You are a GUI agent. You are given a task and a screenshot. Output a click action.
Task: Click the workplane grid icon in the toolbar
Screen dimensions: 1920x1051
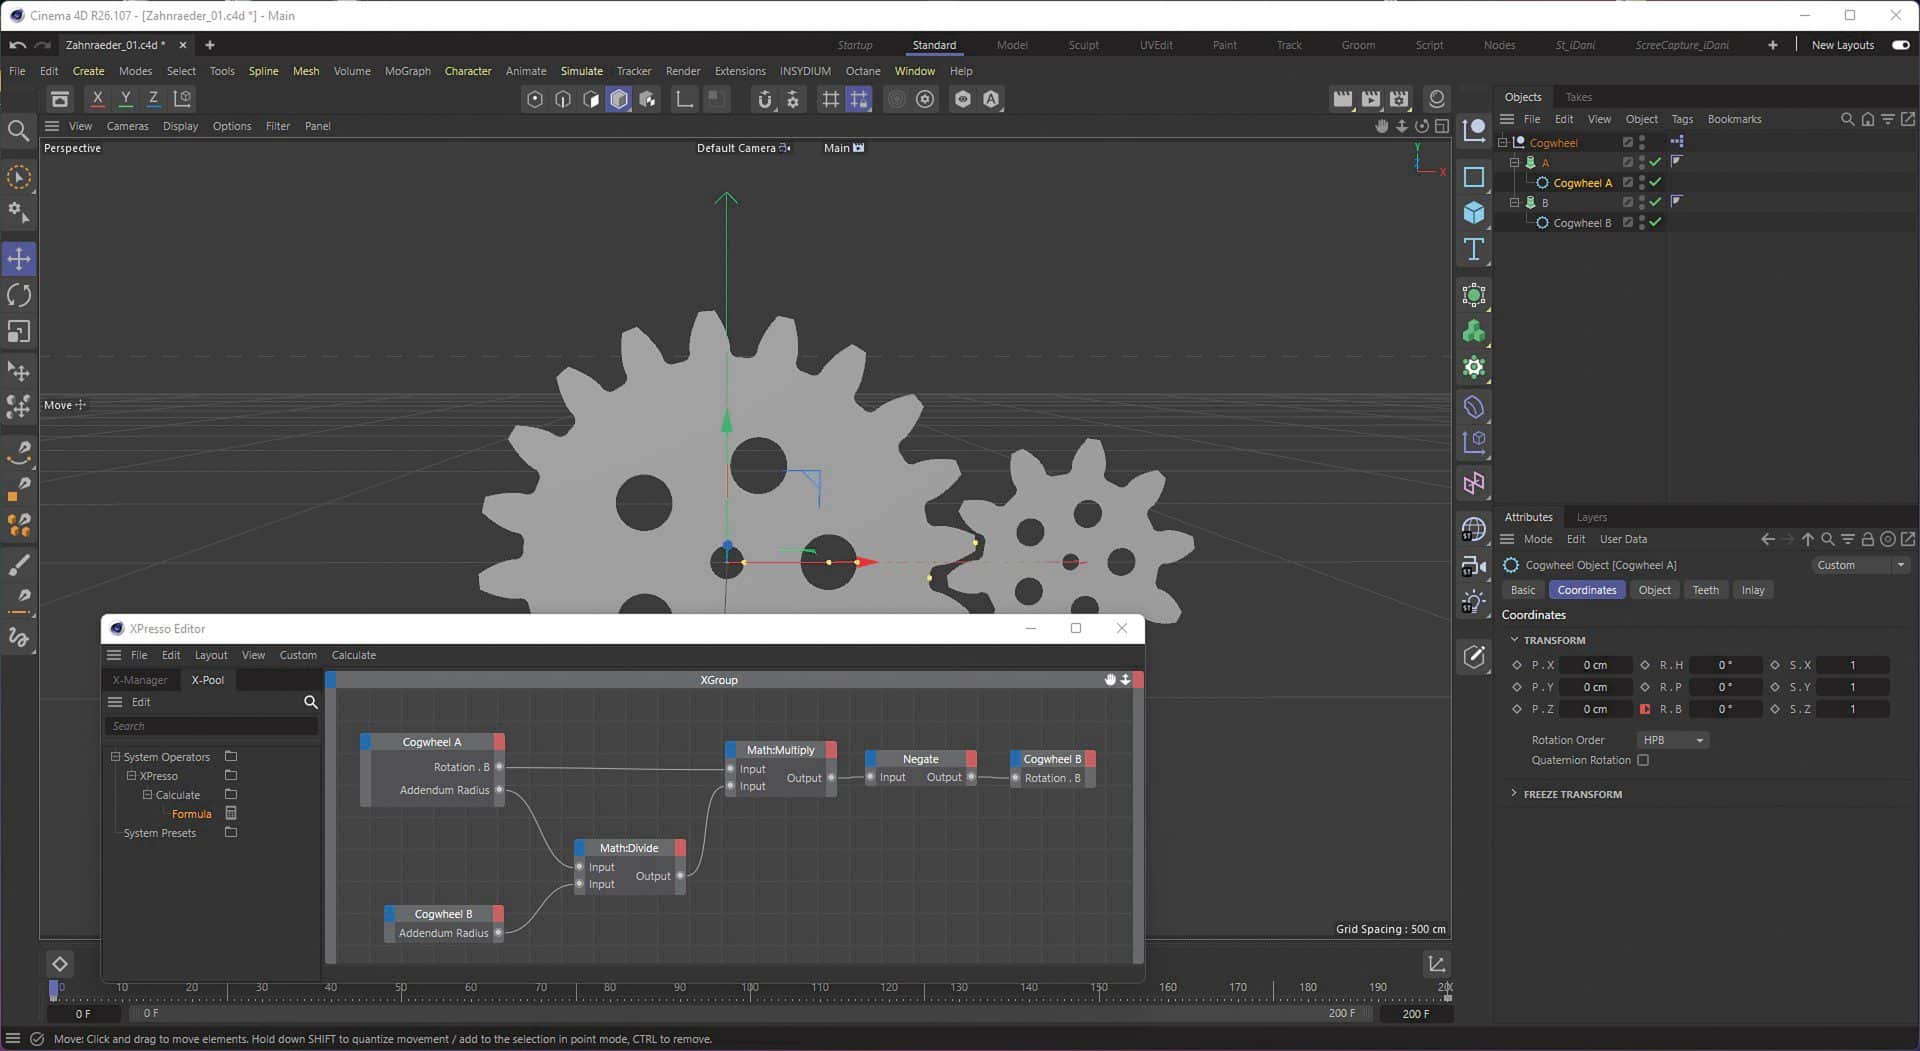pyautogui.click(x=829, y=99)
